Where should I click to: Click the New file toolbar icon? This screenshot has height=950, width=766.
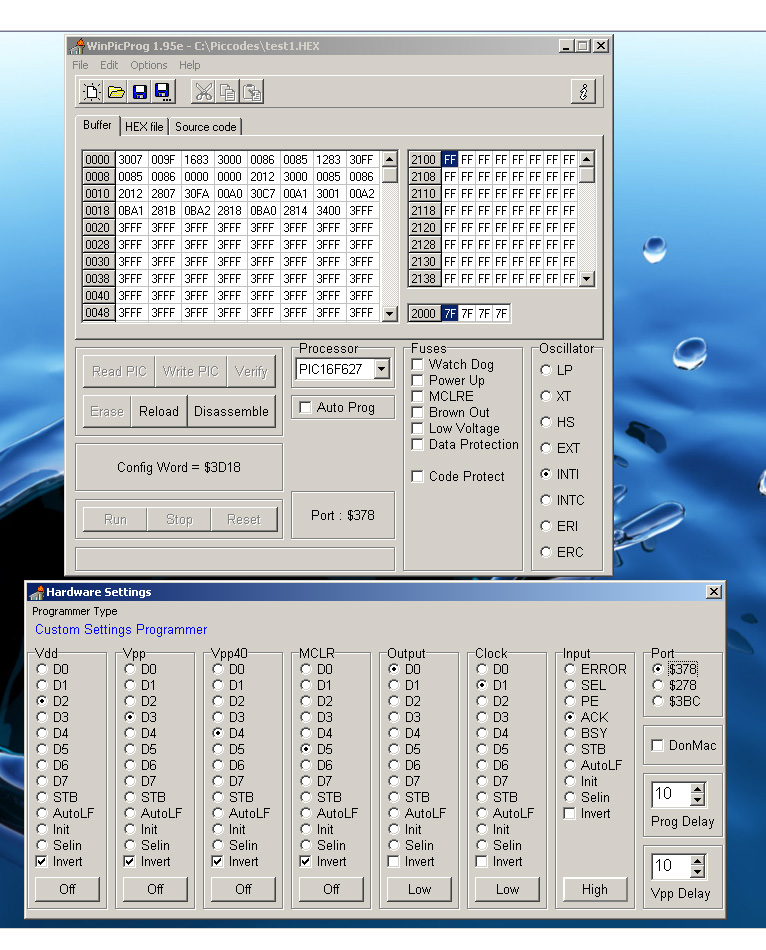[x=92, y=92]
